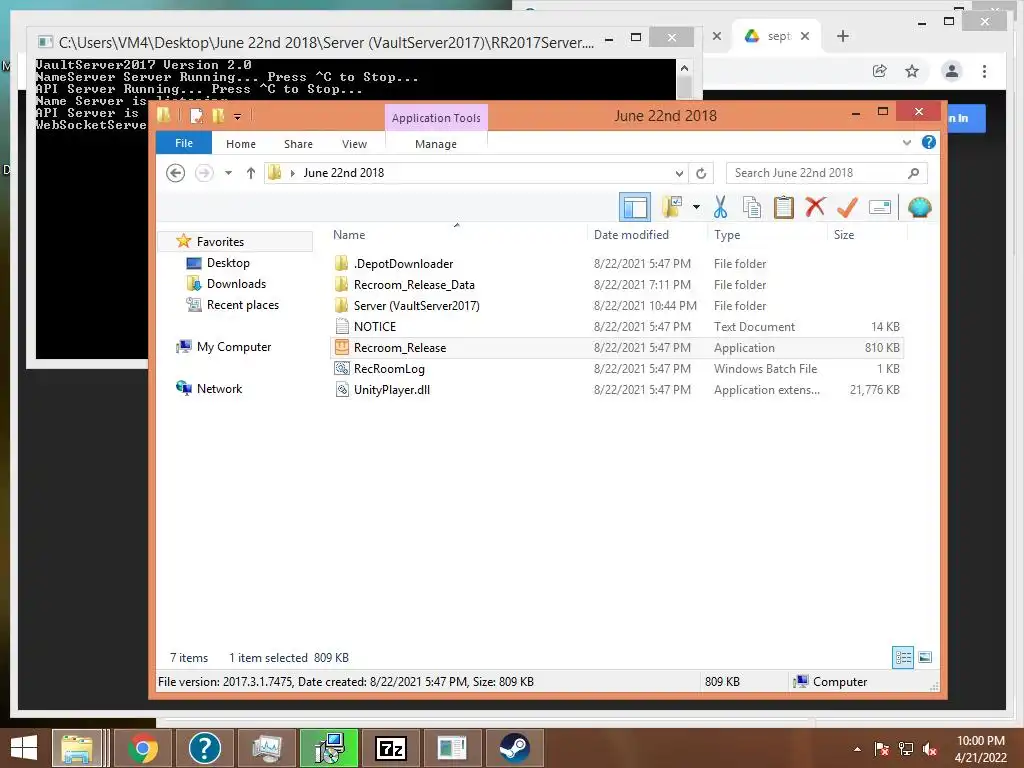The height and width of the screenshot is (768, 1024).
Task: Click the red X Delete icon
Action: click(x=815, y=207)
